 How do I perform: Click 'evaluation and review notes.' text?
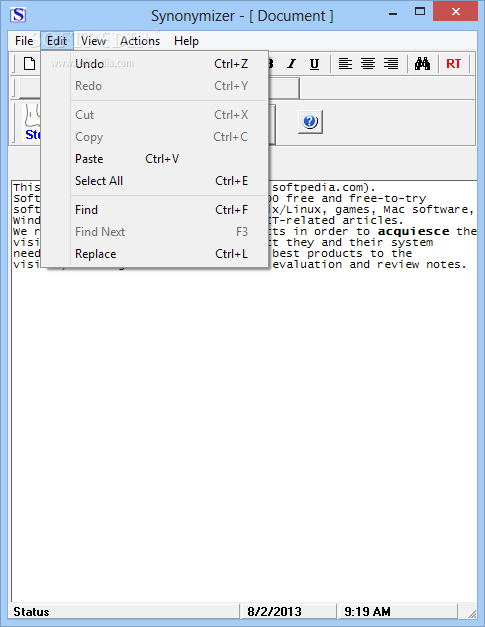369,264
